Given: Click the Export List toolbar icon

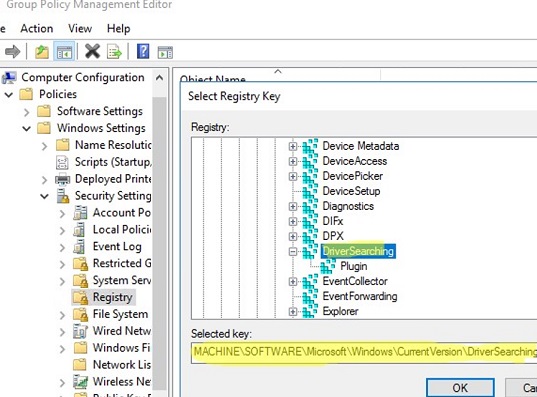Looking at the screenshot, I should click(114, 52).
